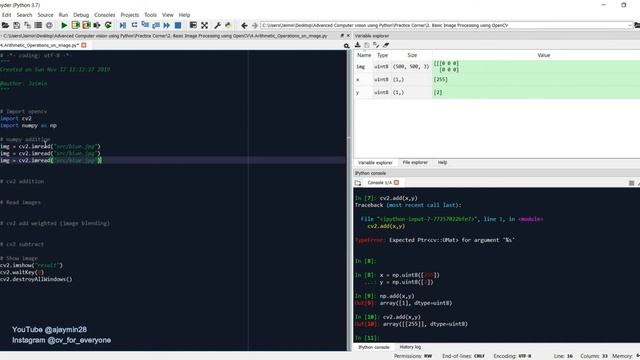
Task: Click the Value column header
Action: pyautogui.click(x=544, y=55)
